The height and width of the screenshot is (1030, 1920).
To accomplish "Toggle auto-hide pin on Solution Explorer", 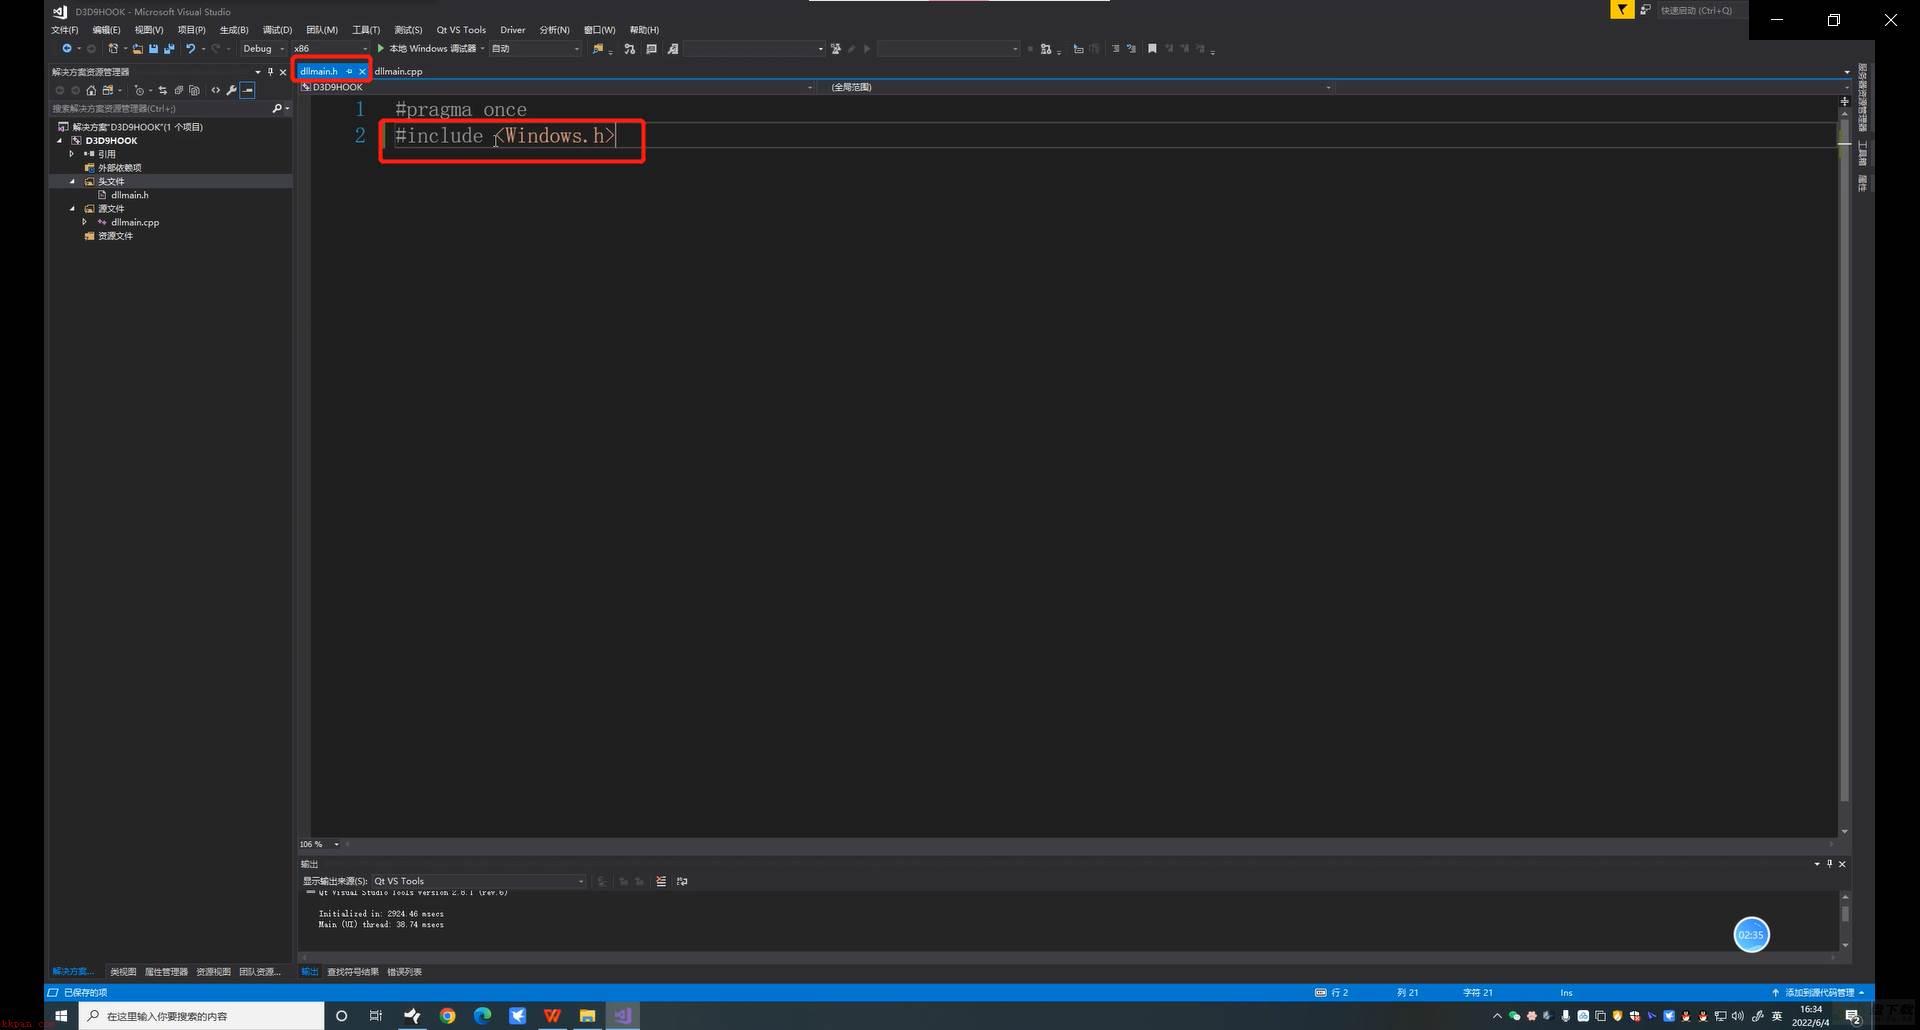I will click(270, 72).
